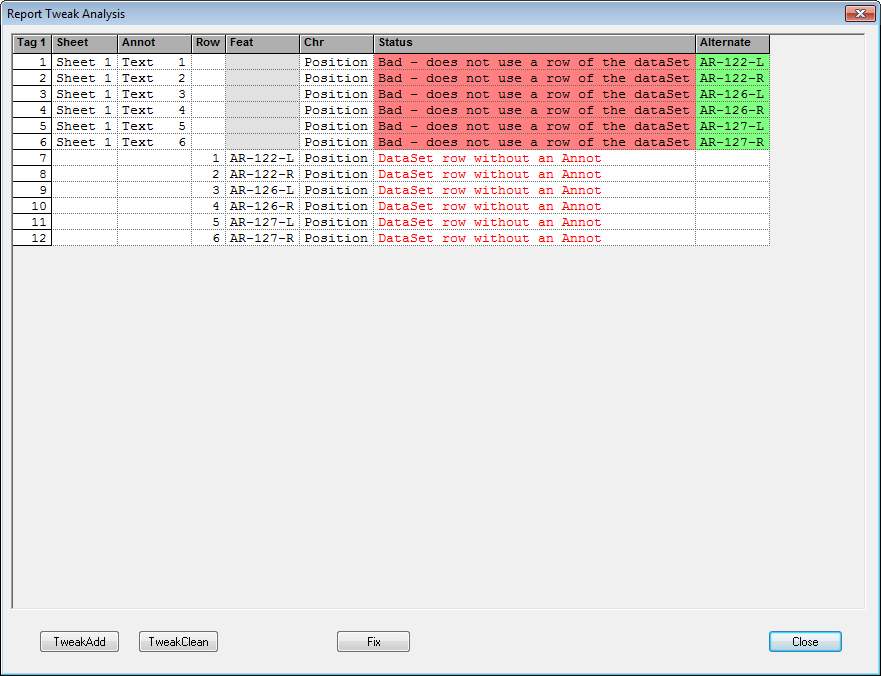The image size is (881, 676).
Task: Click the TweakAdd button
Action: coord(79,642)
